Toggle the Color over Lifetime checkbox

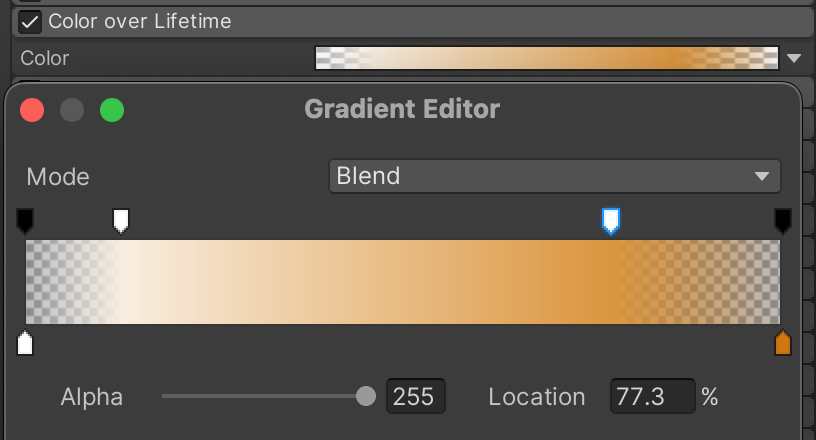pyautogui.click(x=31, y=21)
